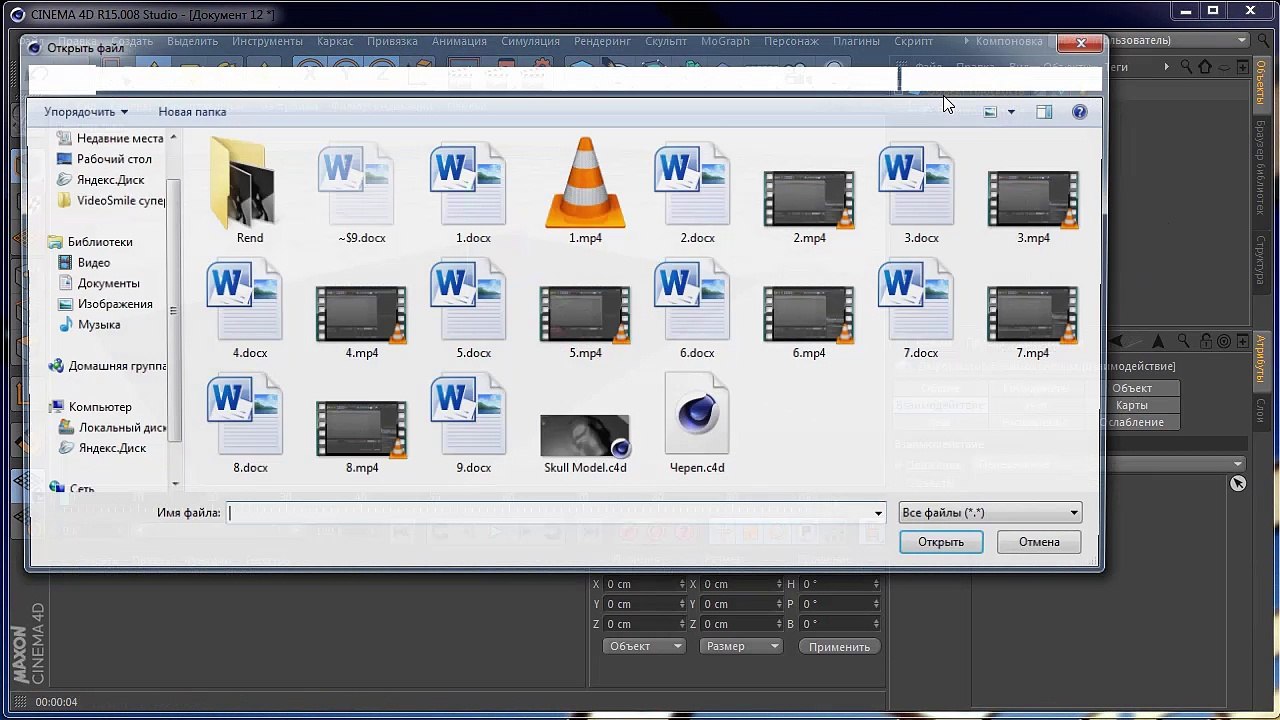Click the Attribute manager lock icon
1280x720 pixels.
pyautogui.click(x=1205, y=342)
